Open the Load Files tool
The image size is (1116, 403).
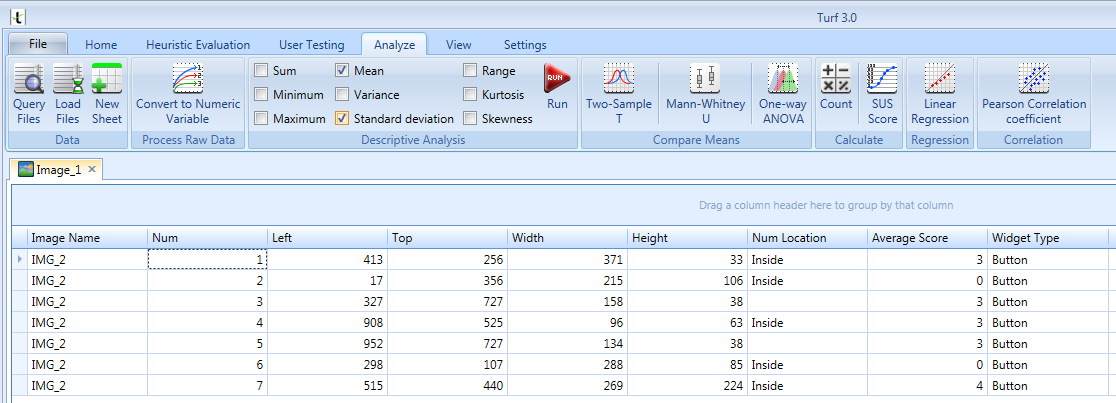[x=67, y=94]
